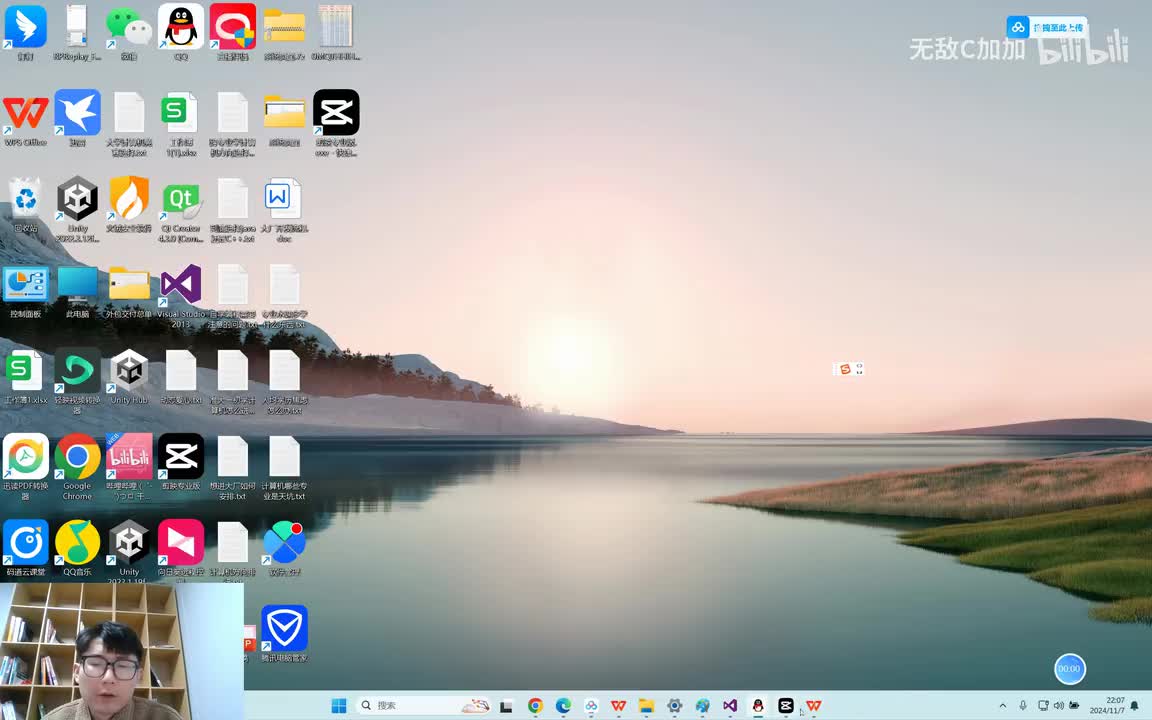This screenshot has width=1152, height=720.
Task: Select the 计算机哪些专业是天坑.txt file
Action: (284, 456)
